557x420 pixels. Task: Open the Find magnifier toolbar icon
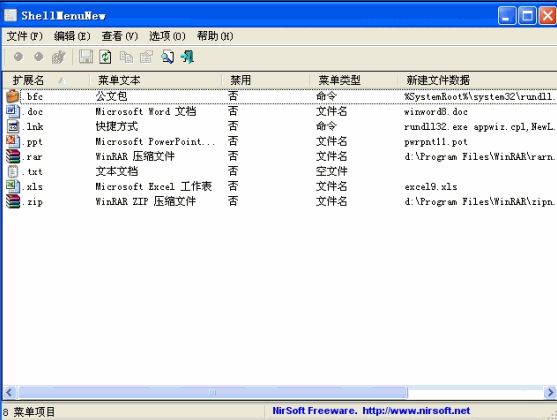[168, 57]
